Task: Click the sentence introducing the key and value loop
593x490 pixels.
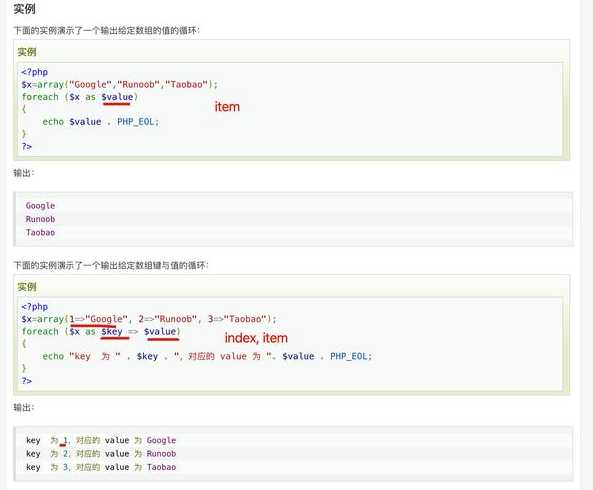Action: tap(111, 265)
